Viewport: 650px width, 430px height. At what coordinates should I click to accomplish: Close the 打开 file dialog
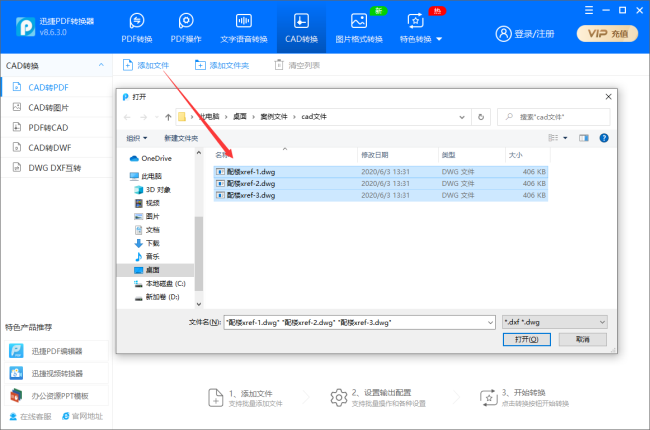click(x=608, y=97)
